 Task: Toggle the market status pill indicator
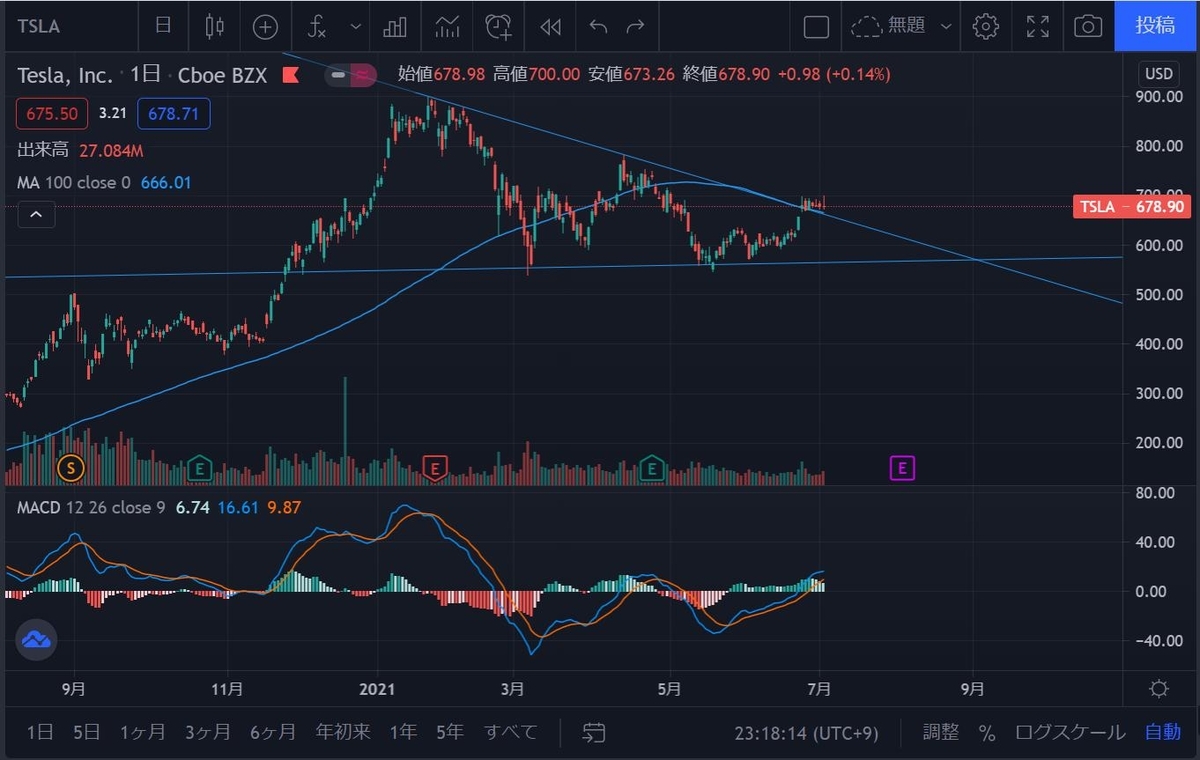click(350, 74)
